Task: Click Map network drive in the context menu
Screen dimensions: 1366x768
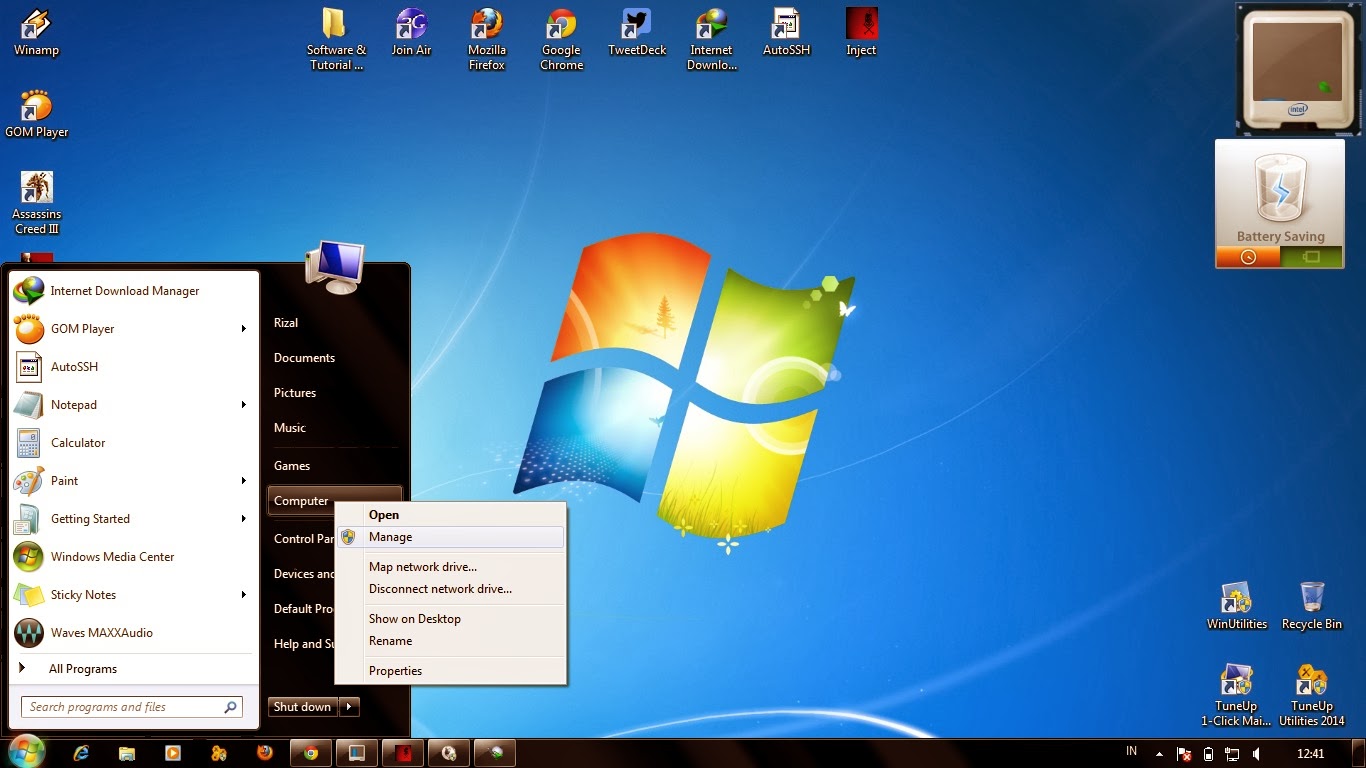Action: [422, 566]
